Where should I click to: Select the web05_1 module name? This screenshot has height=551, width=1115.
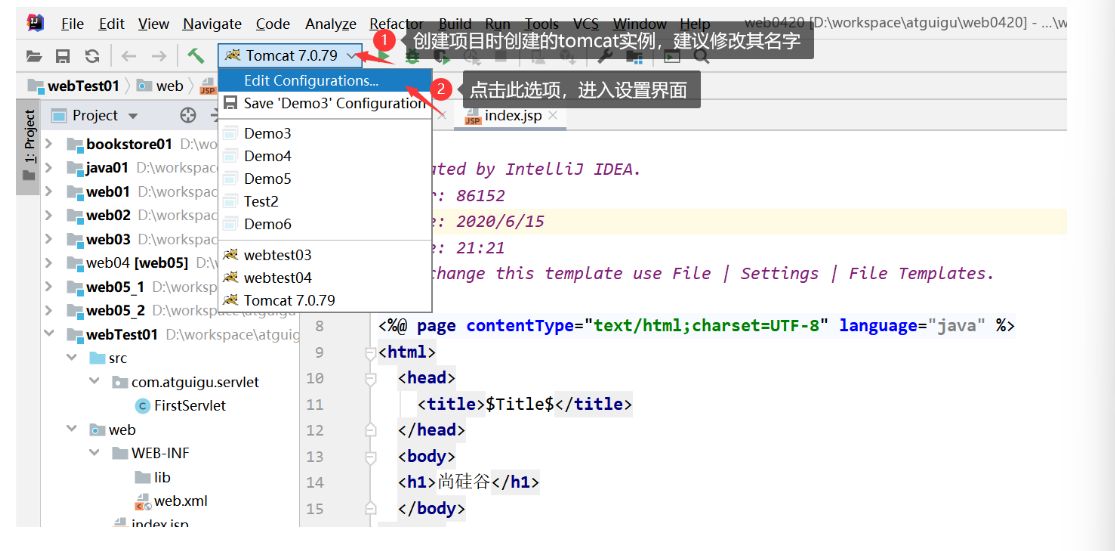click(x=115, y=287)
